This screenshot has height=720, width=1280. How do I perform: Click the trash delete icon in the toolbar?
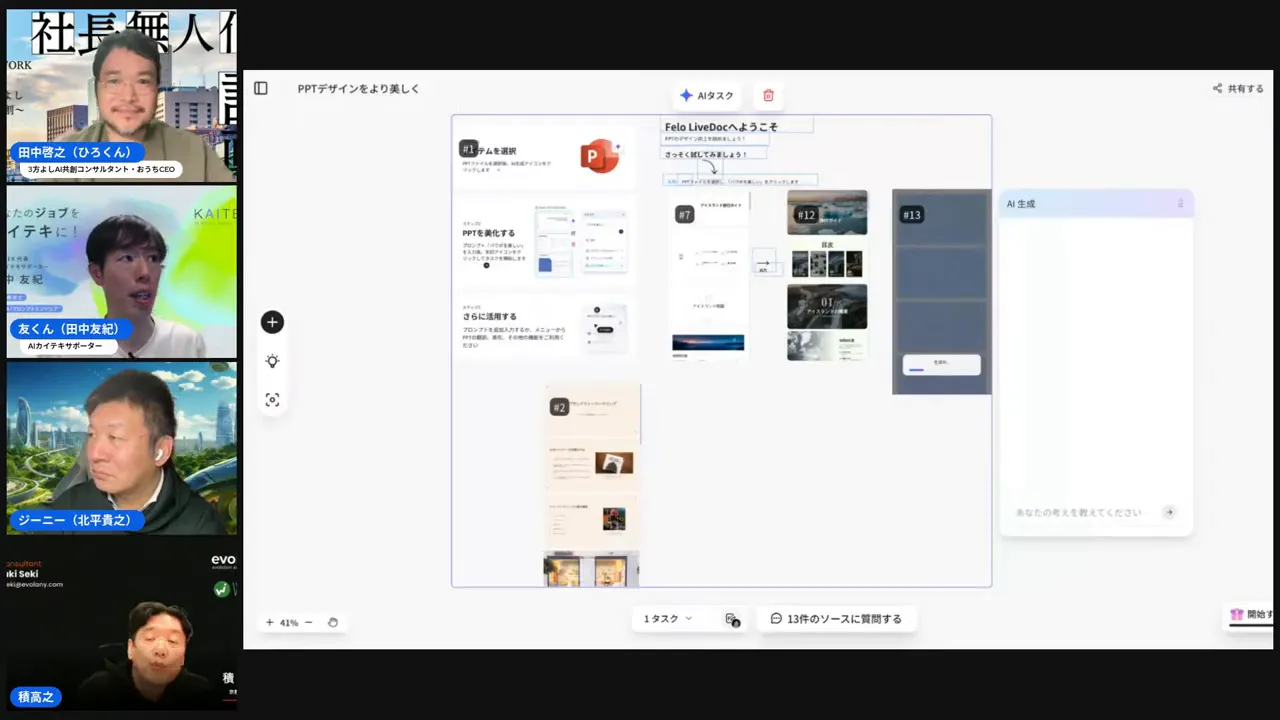pos(768,95)
